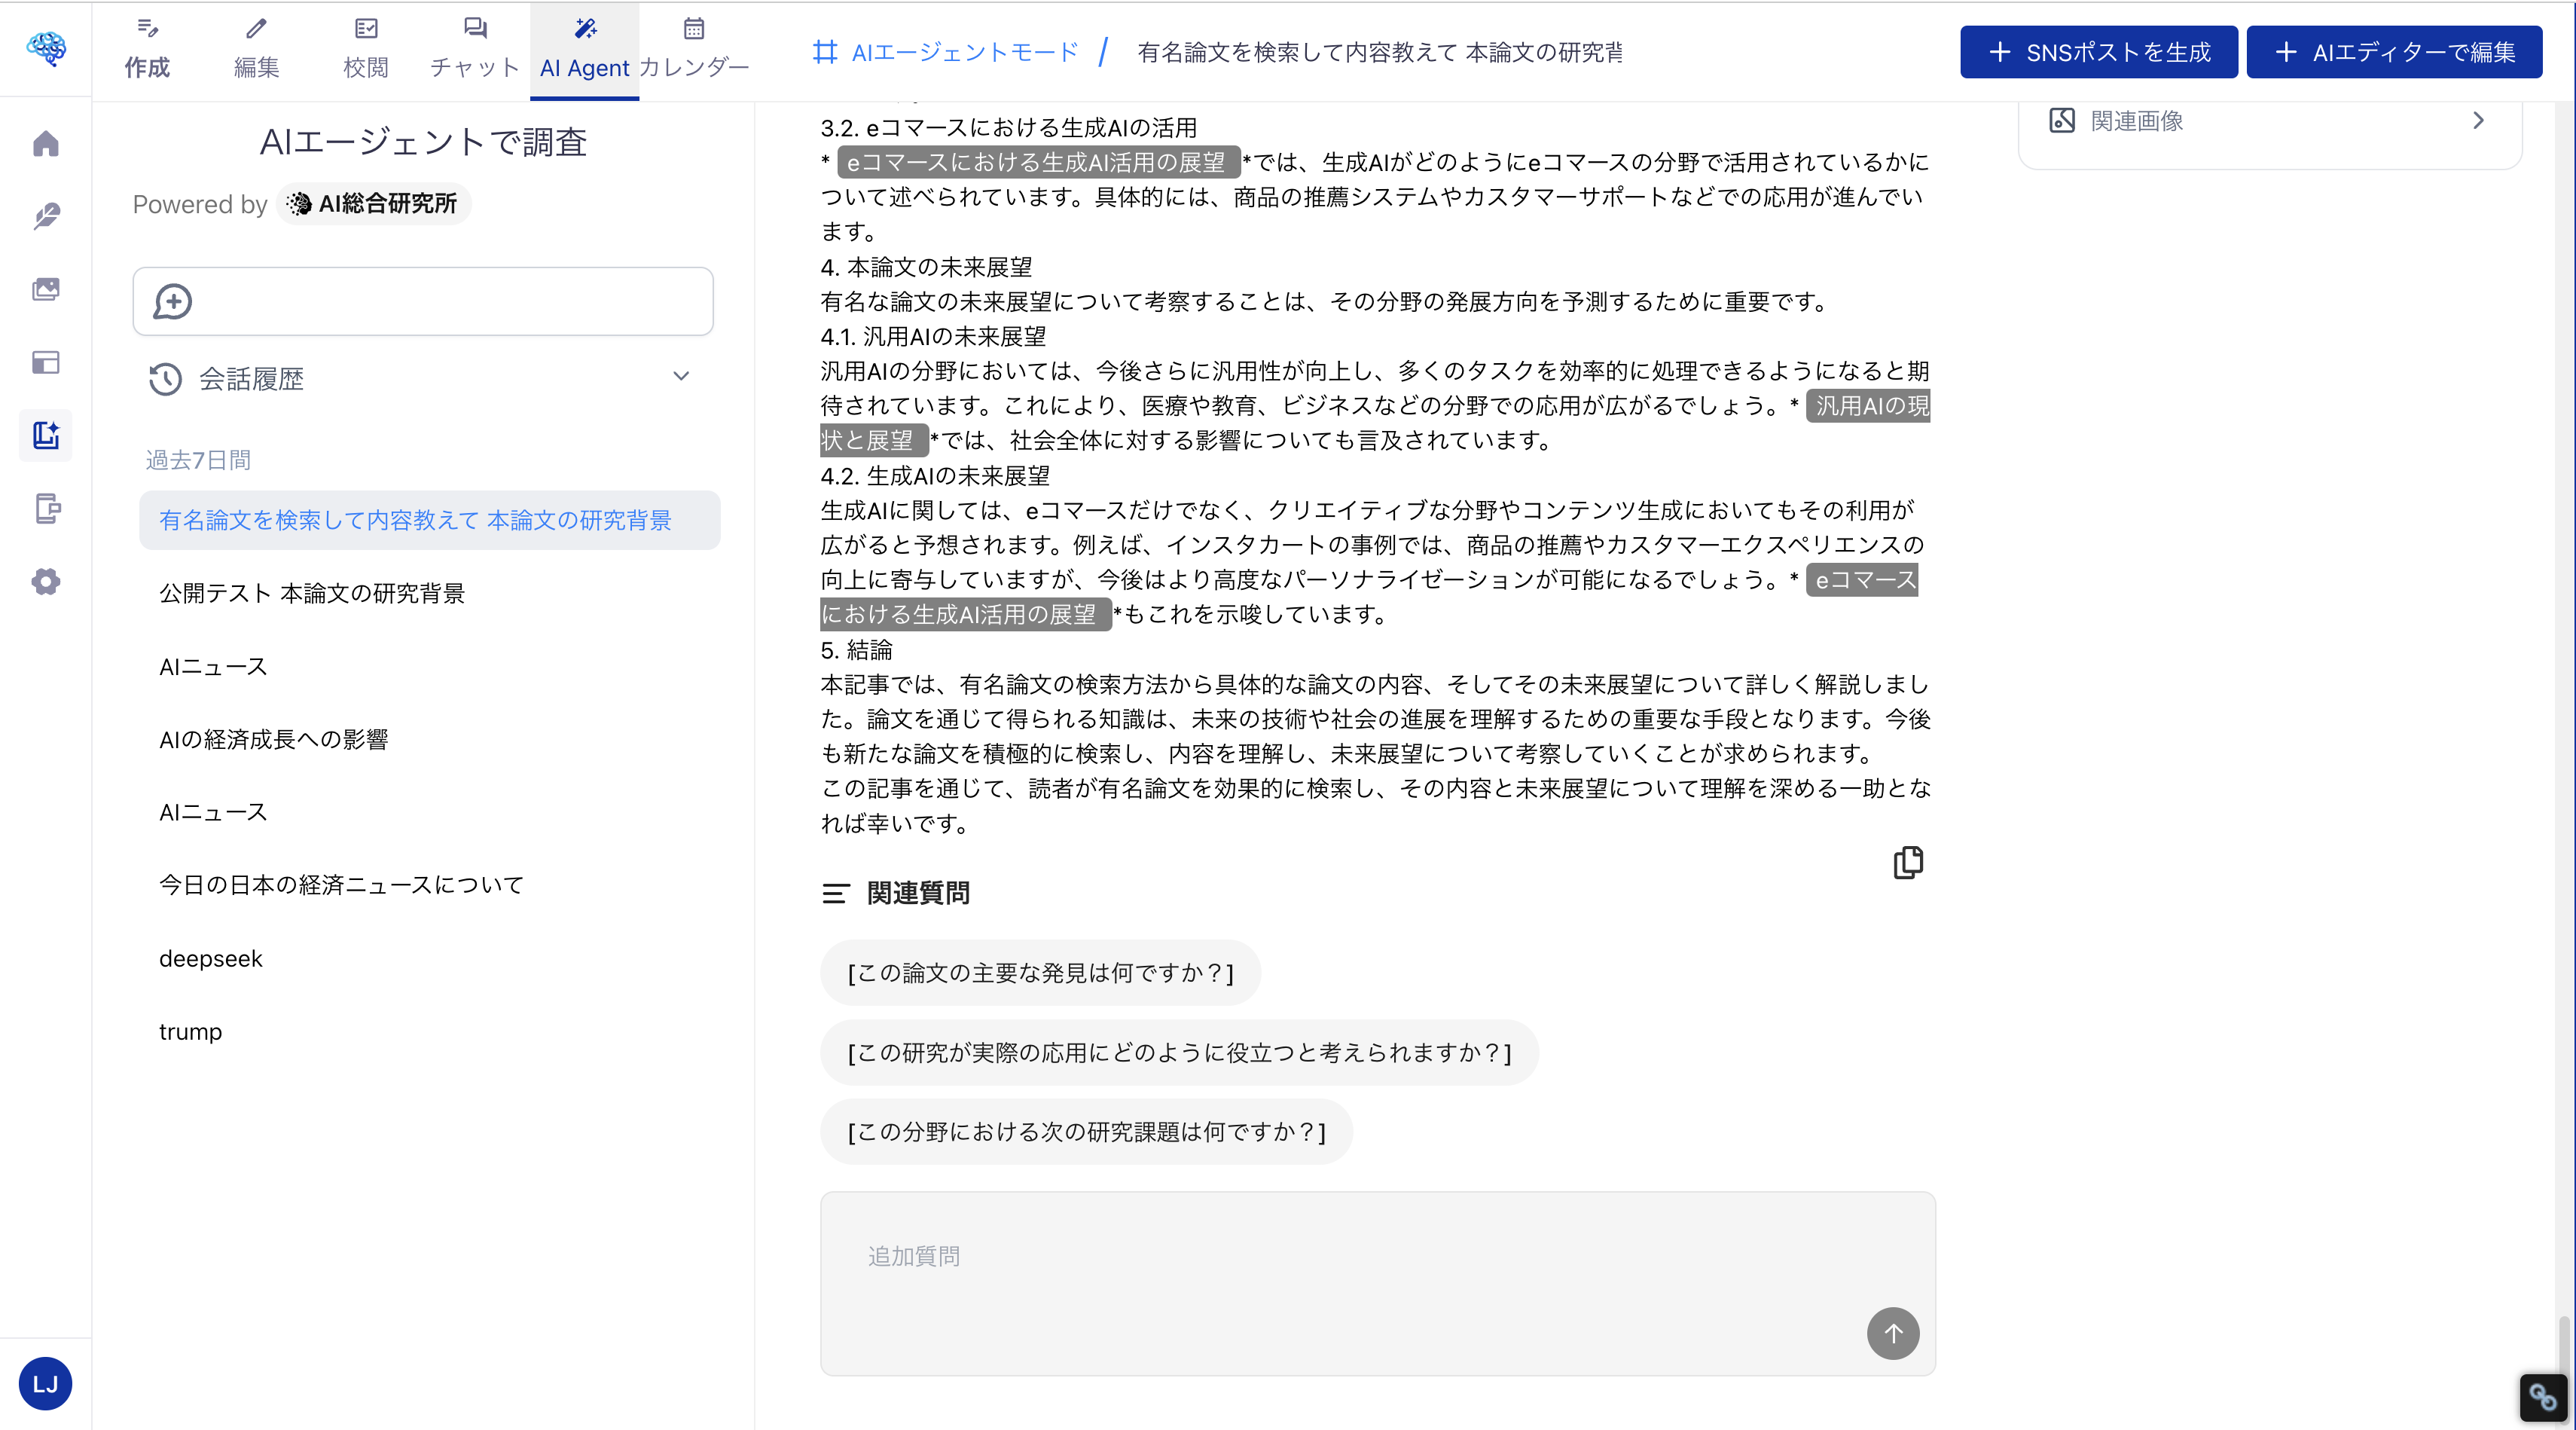Screen dimensions: 2576x1430
Task: Open settings gear in sidebar
Action: coord(46,582)
